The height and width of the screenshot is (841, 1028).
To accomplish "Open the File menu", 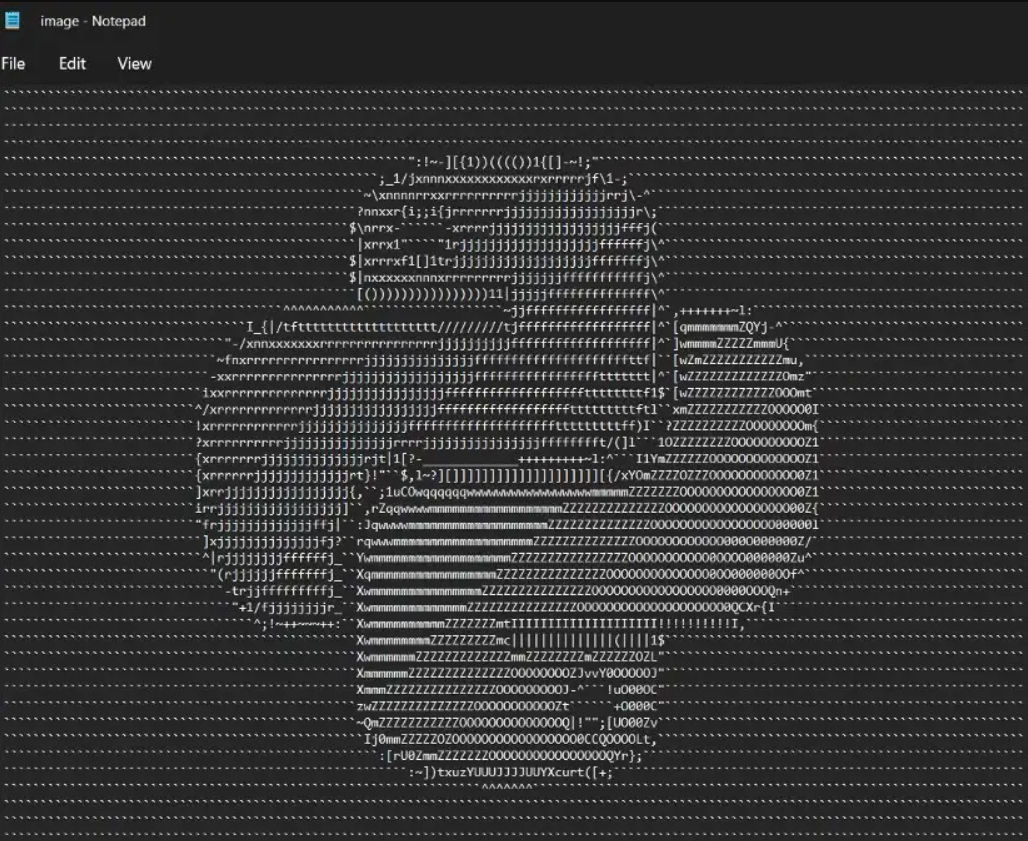I will 13,64.
